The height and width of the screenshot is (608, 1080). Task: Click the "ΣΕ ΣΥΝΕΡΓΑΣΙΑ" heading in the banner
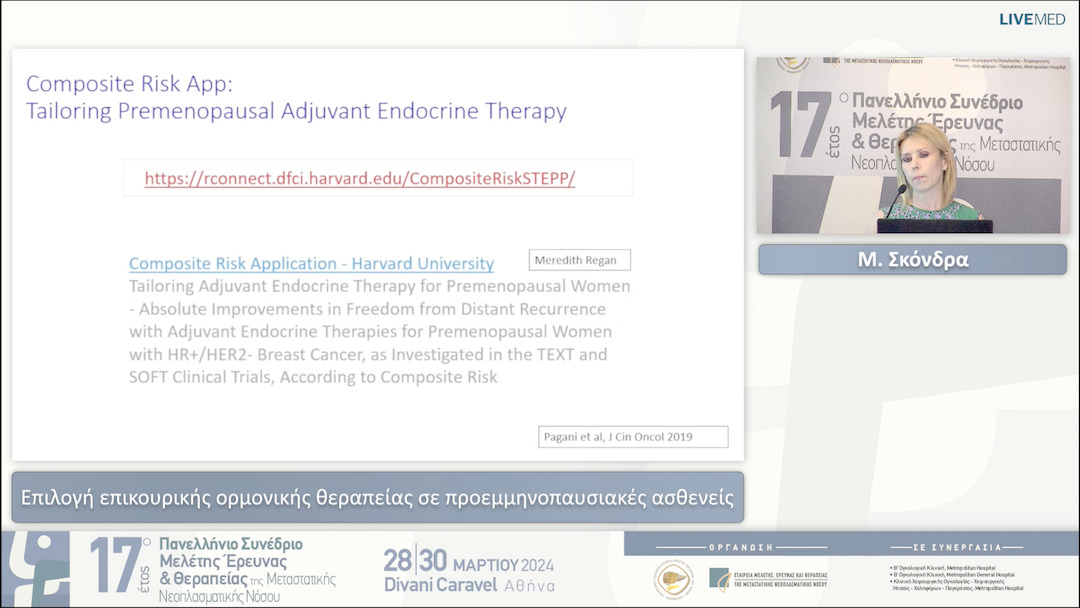pyautogui.click(x=957, y=547)
